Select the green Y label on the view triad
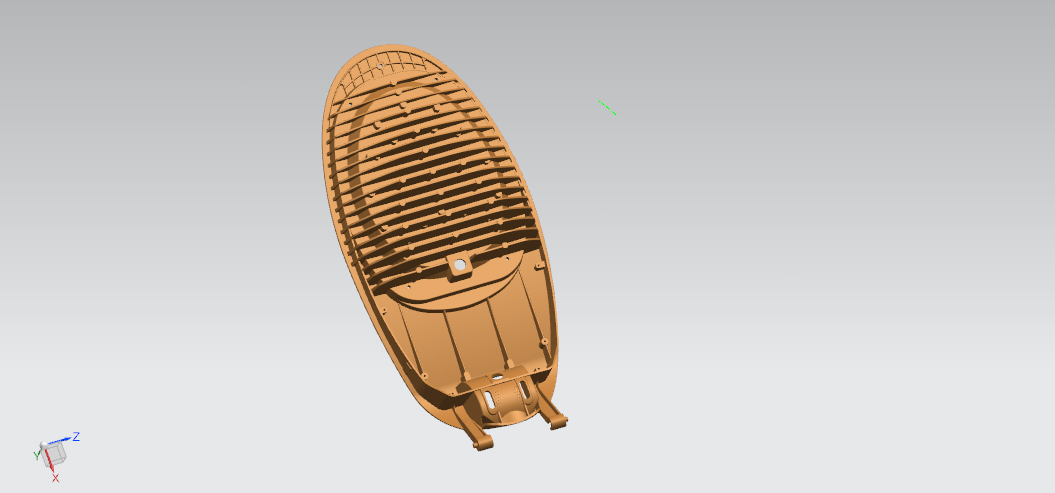This screenshot has height=493, width=1055. click(36, 455)
